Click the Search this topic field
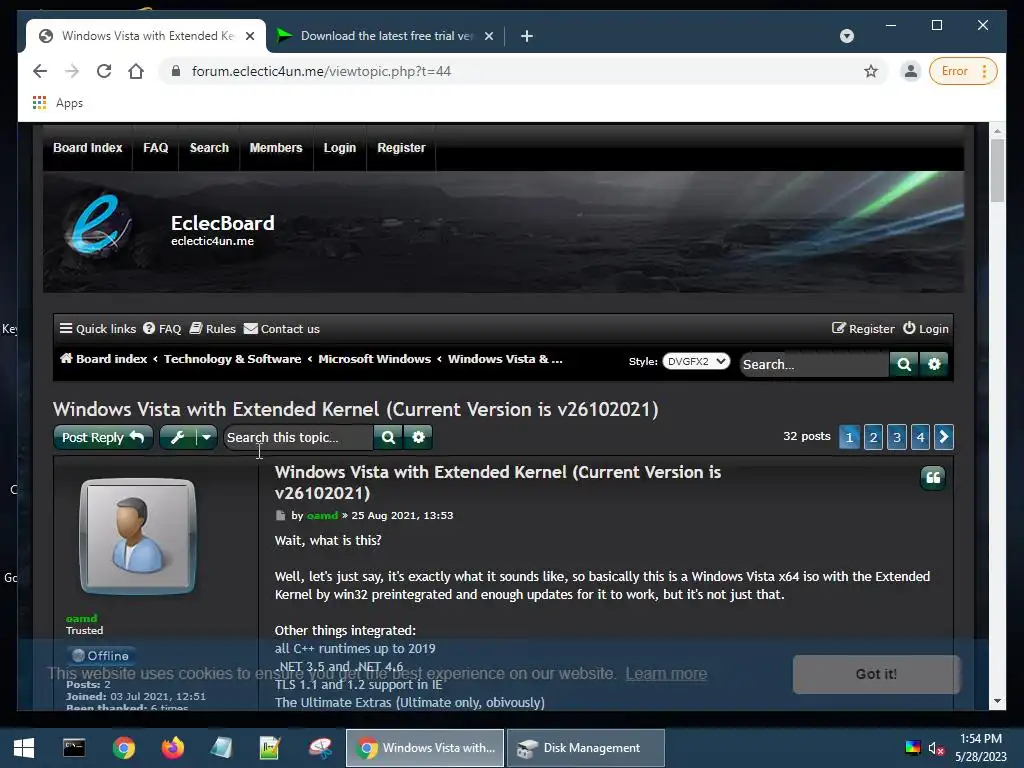 [x=298, y=438]
